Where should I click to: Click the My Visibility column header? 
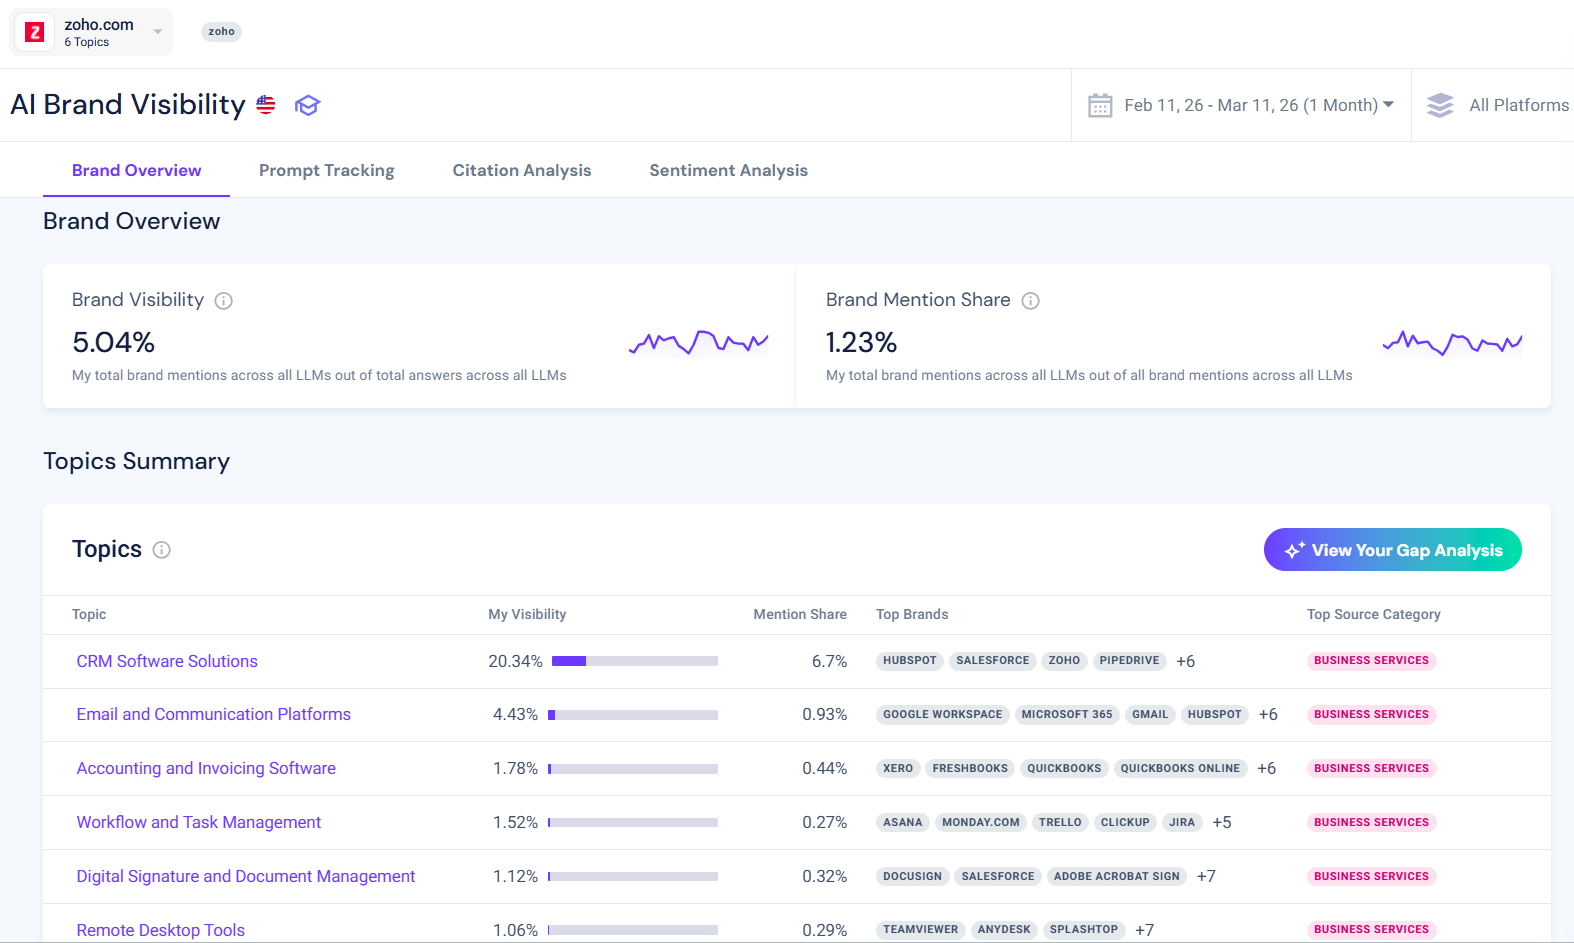(x=527, y=614)
